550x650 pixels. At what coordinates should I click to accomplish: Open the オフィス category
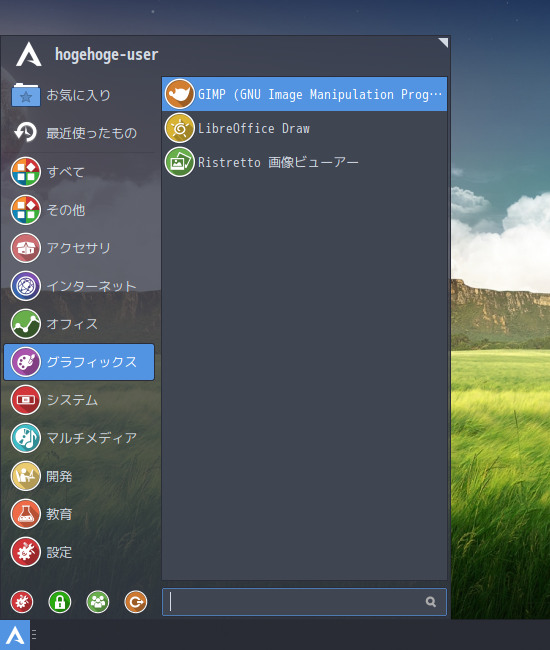(79, 324)
